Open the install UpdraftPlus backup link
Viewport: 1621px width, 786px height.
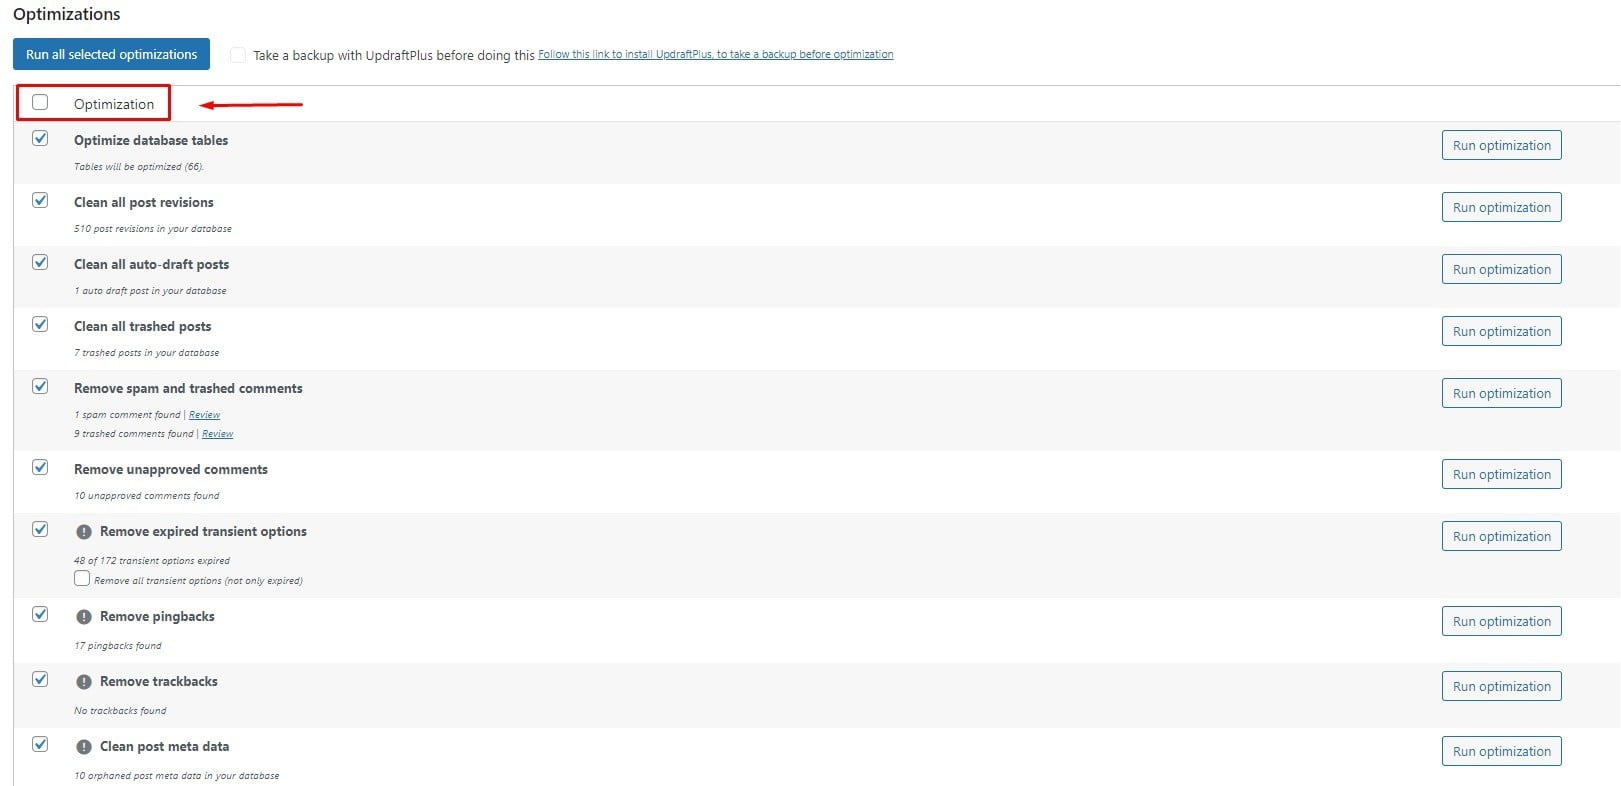point(716,54)
